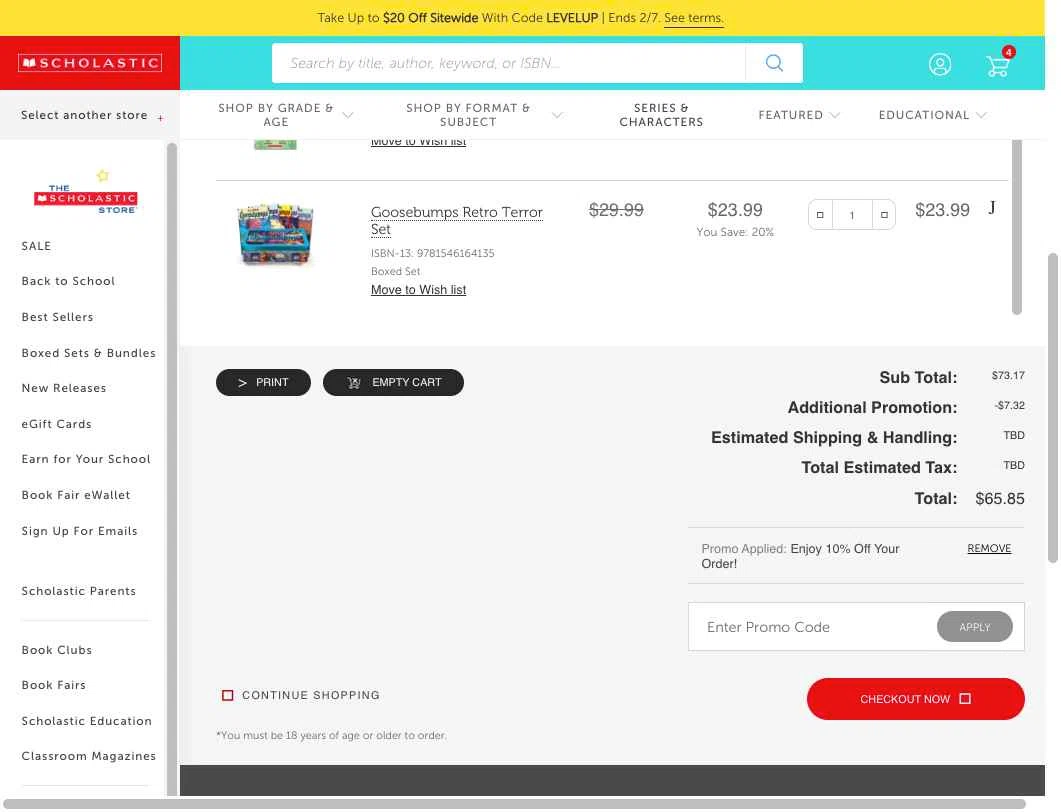The image size is (1061, 812).
Task: Open Book Fair eWallet
Action: 76,495
